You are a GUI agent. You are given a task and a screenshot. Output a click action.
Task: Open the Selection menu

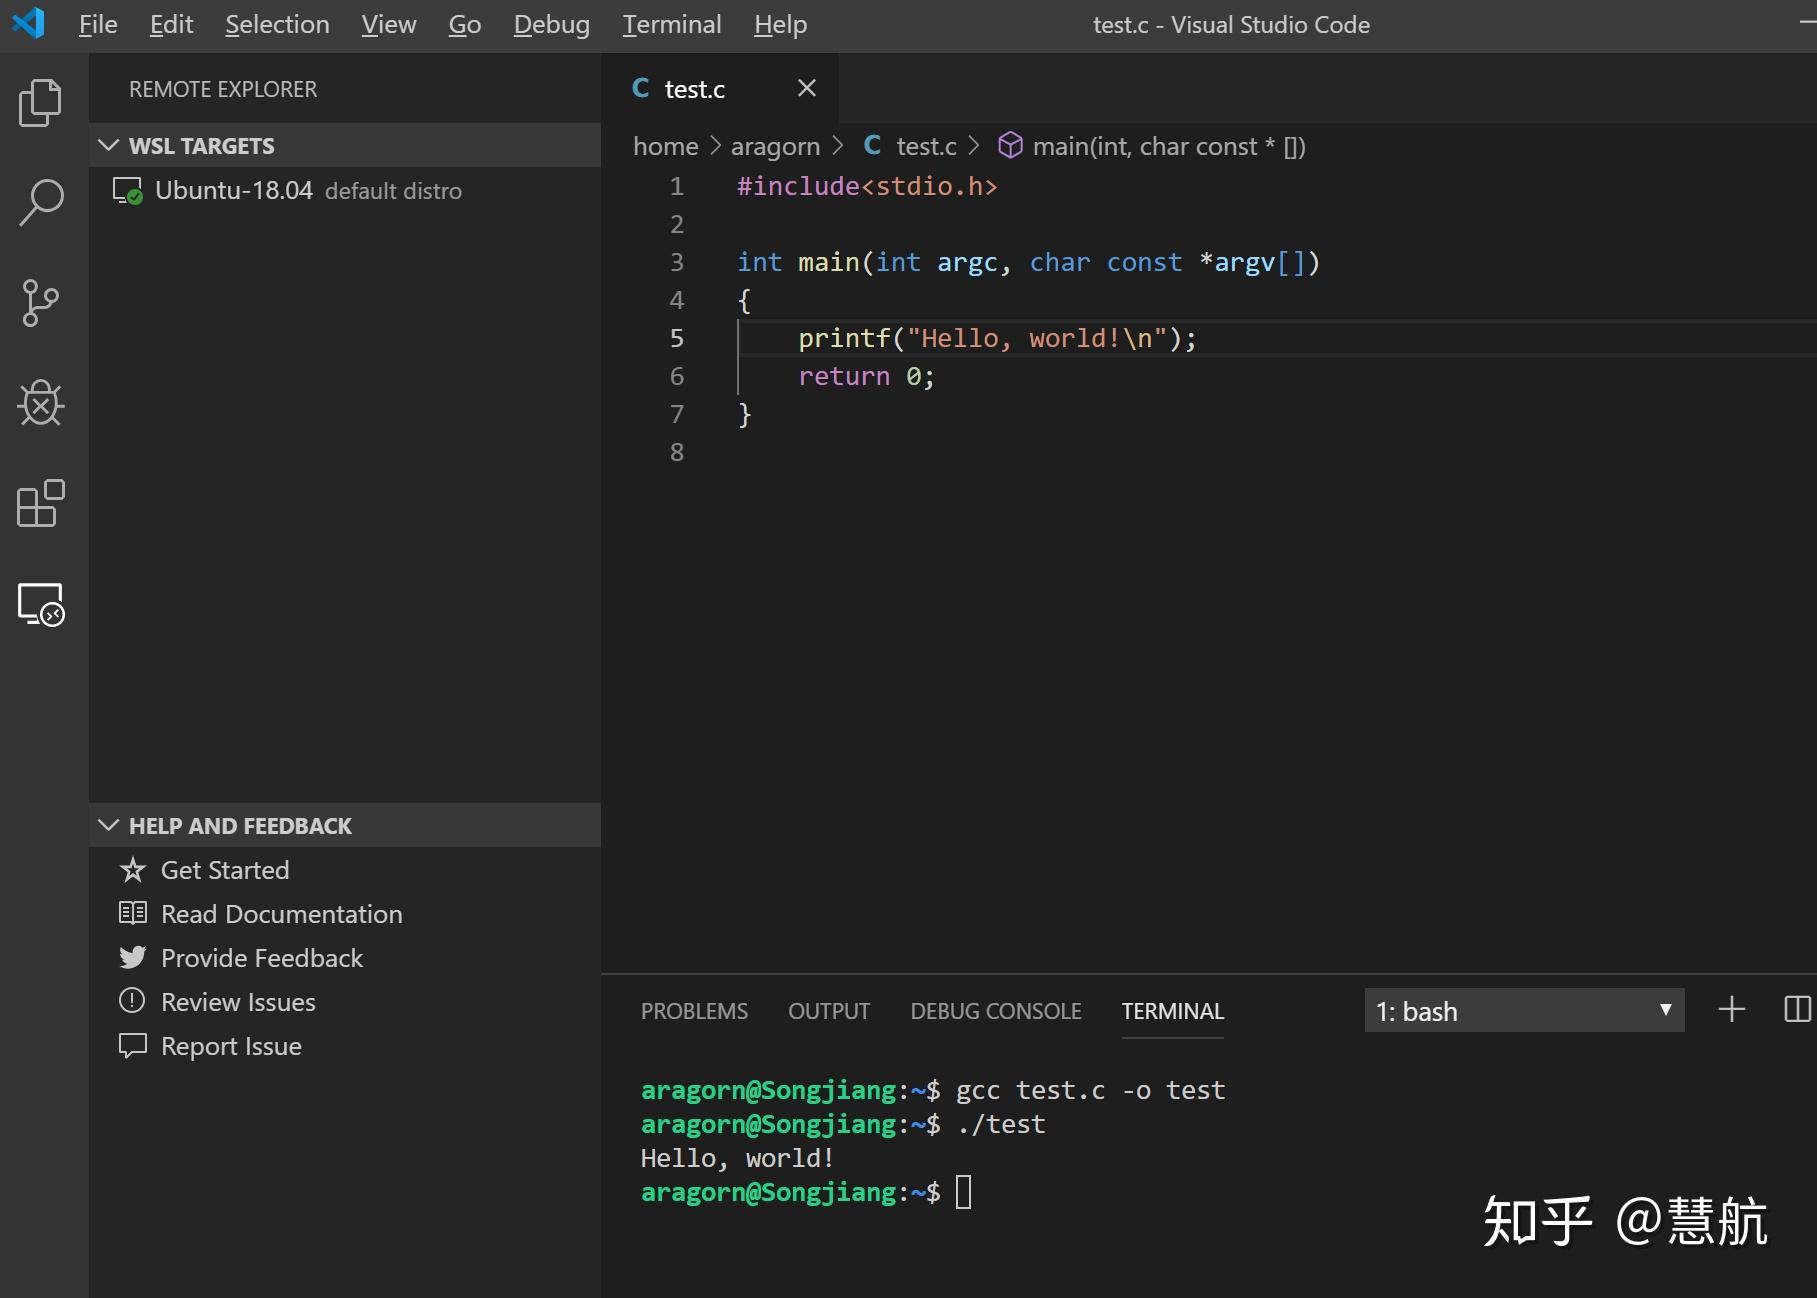point(277,25)
